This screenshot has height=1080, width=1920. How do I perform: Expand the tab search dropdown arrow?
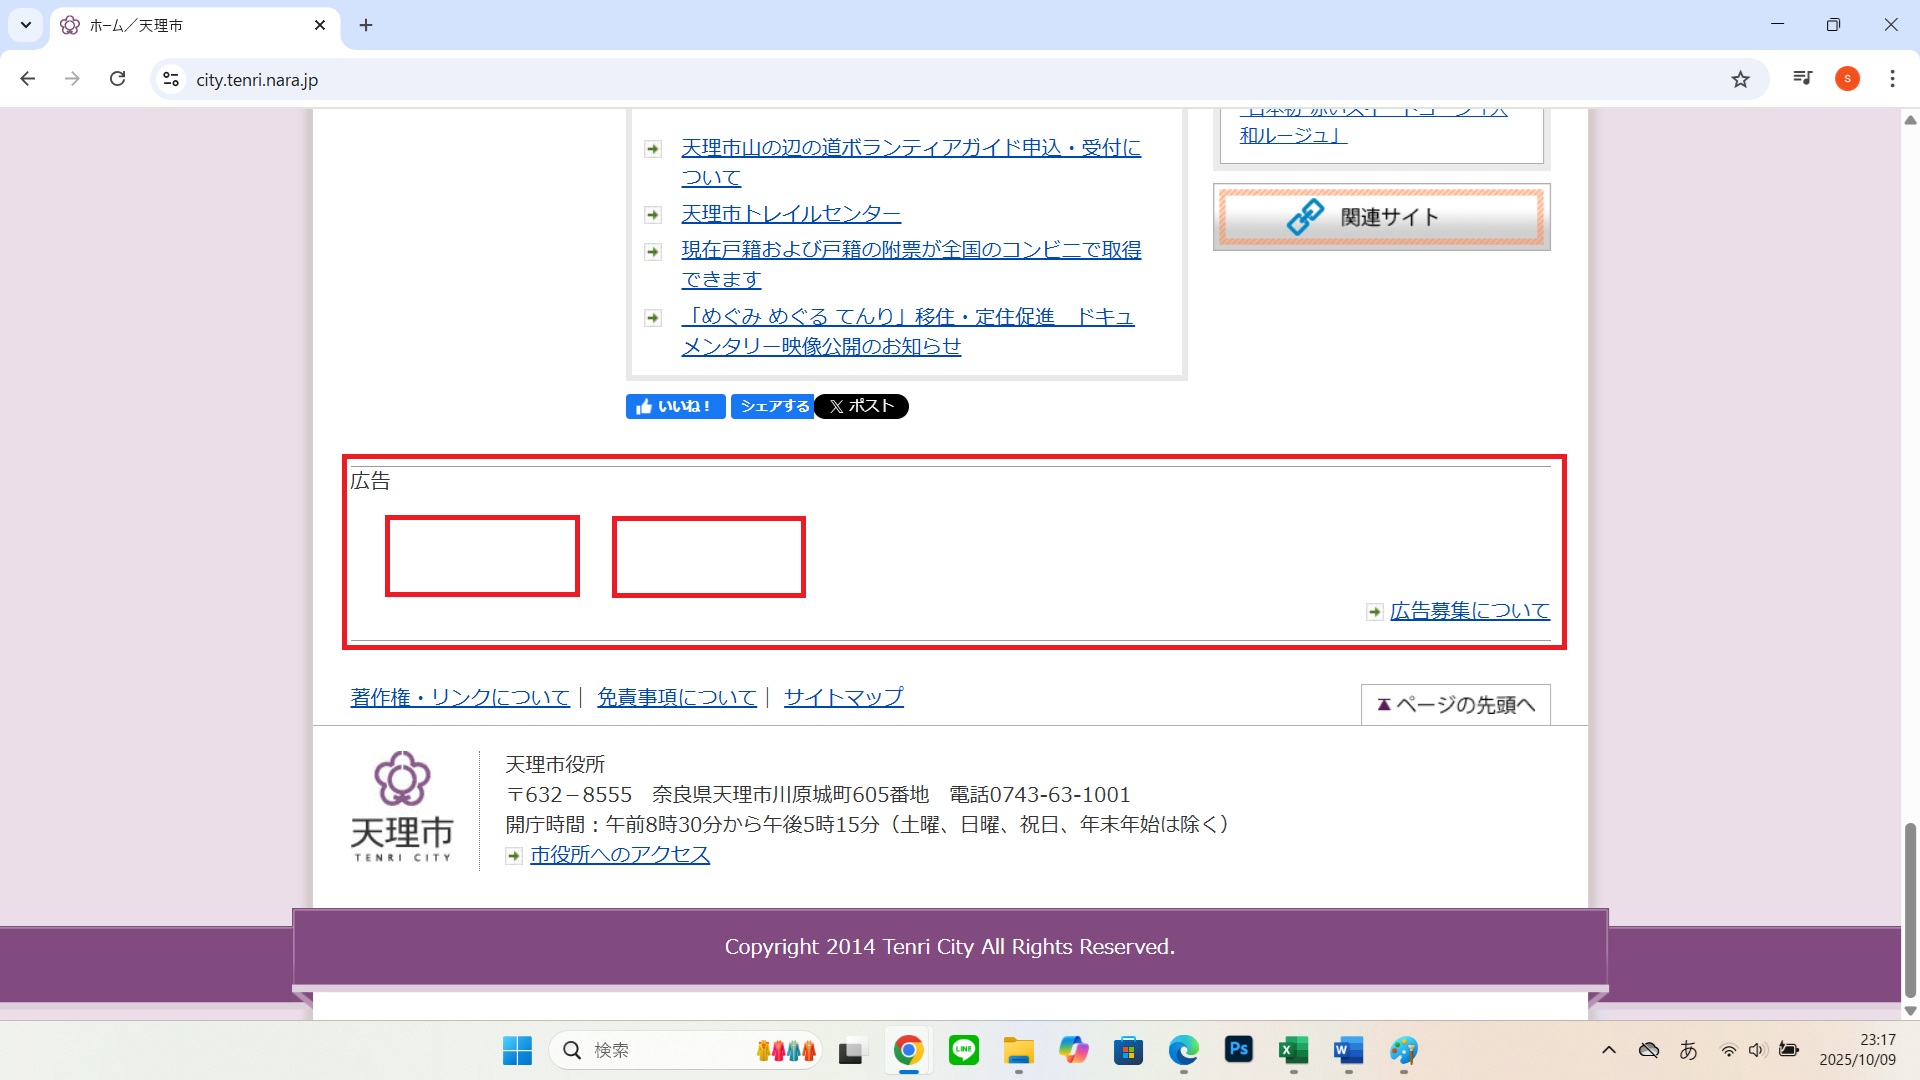26,25
